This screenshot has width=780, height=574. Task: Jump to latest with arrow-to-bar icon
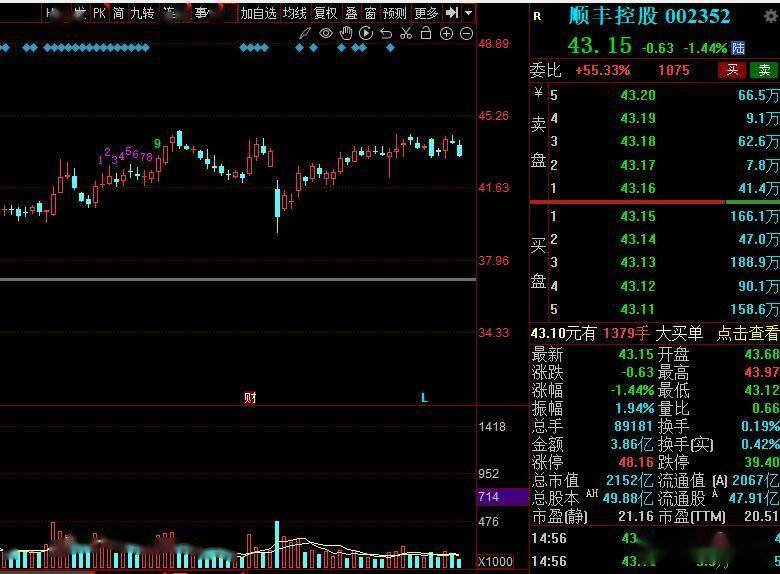pyautogui.click(x=452, y=13)
